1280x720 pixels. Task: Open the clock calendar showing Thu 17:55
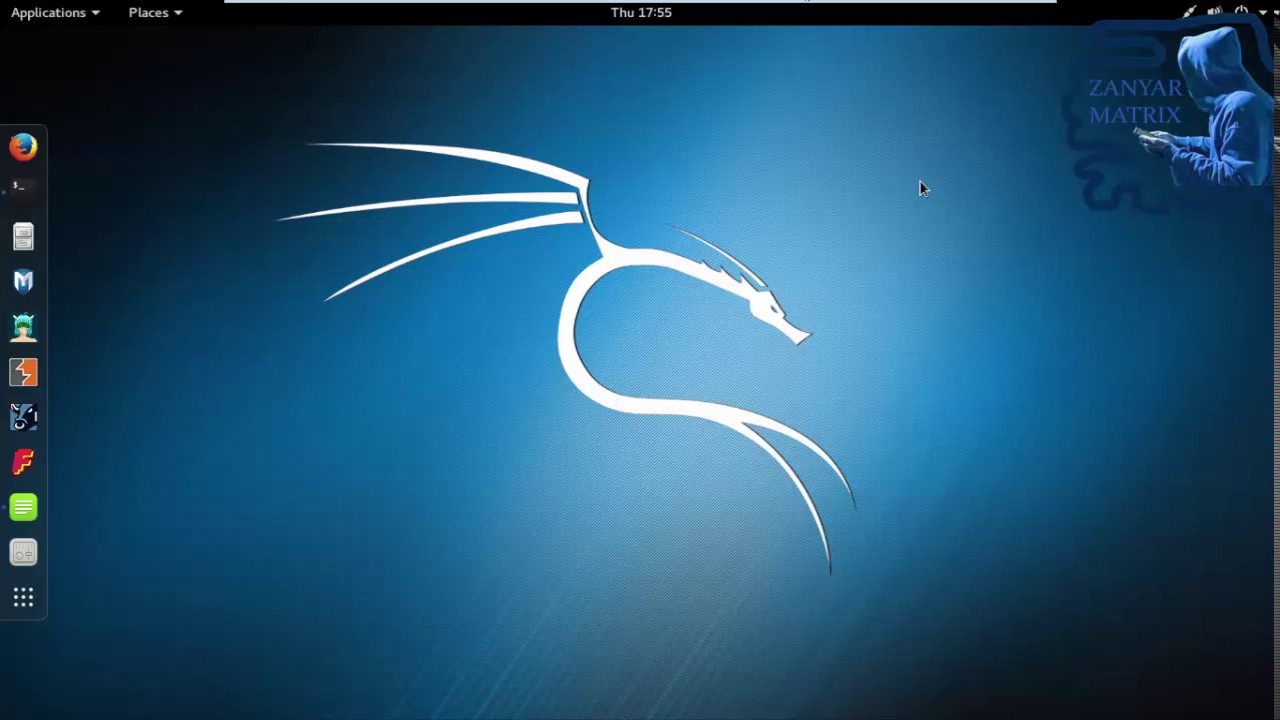[641, 12]
